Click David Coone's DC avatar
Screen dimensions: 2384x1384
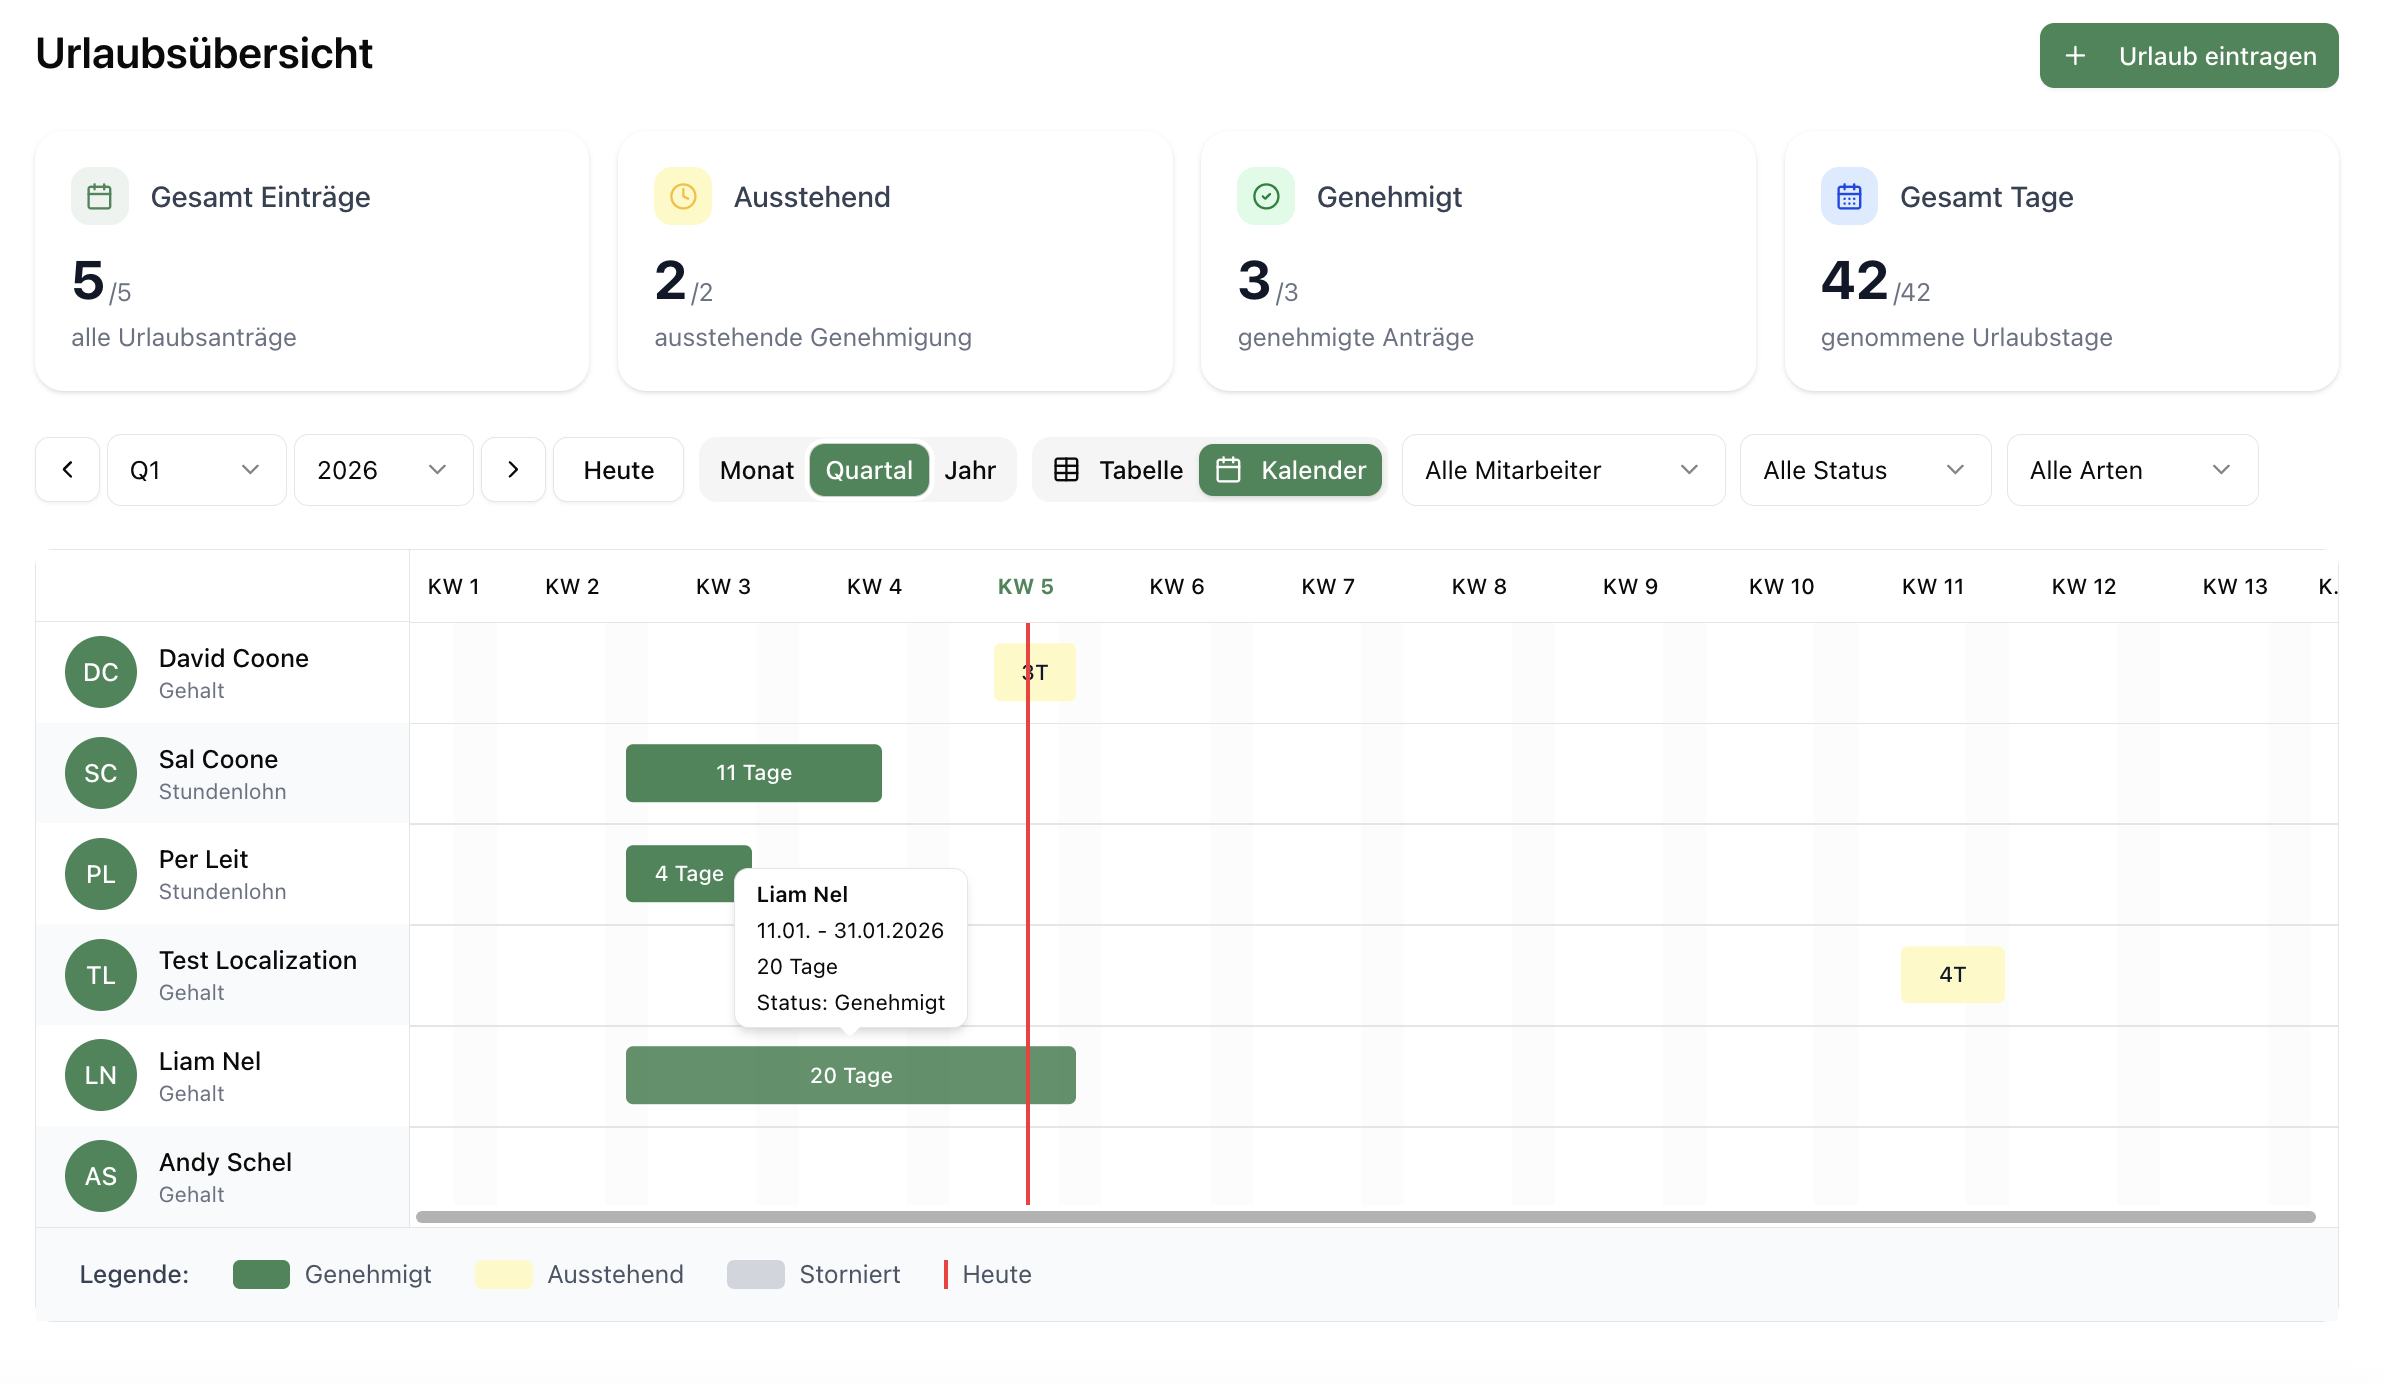click(100, 672)
